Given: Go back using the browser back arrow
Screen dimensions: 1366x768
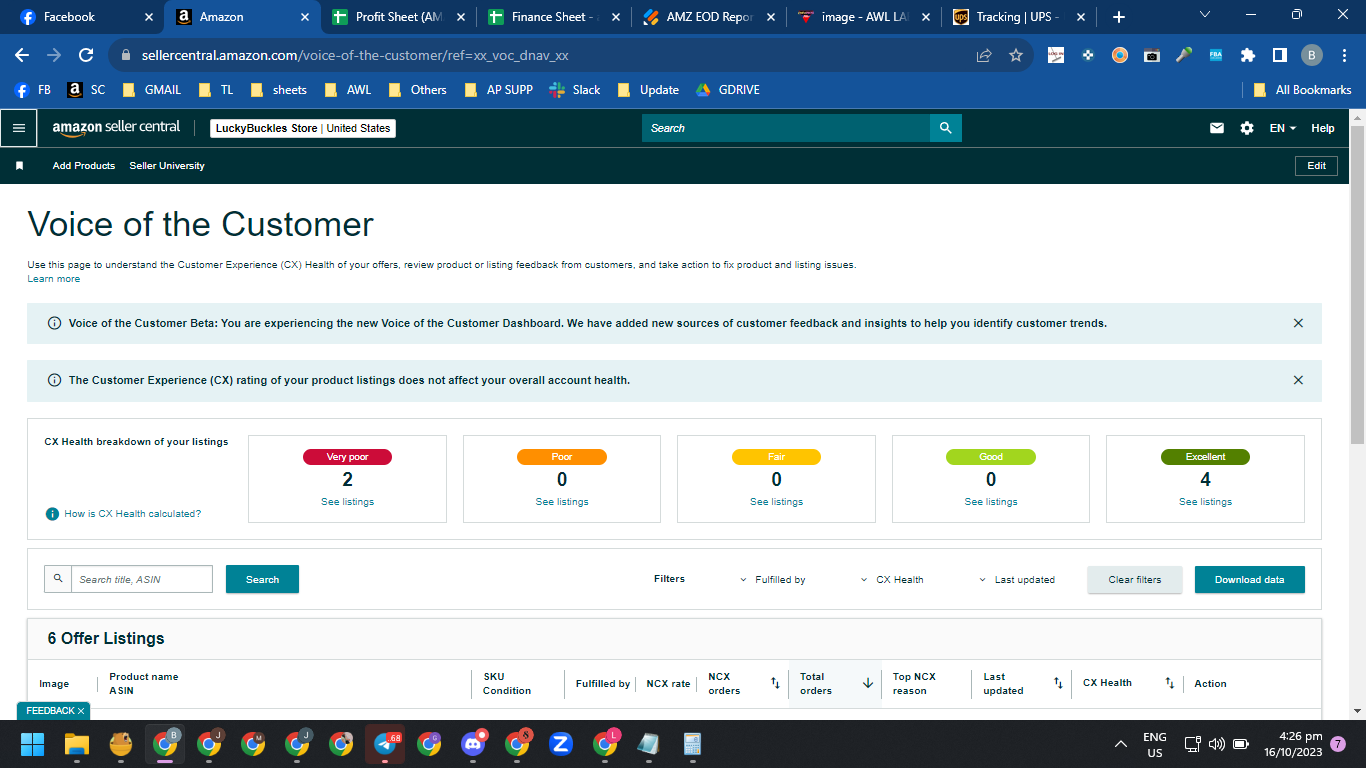Looking at the screenshot, I should pos(22,55).
